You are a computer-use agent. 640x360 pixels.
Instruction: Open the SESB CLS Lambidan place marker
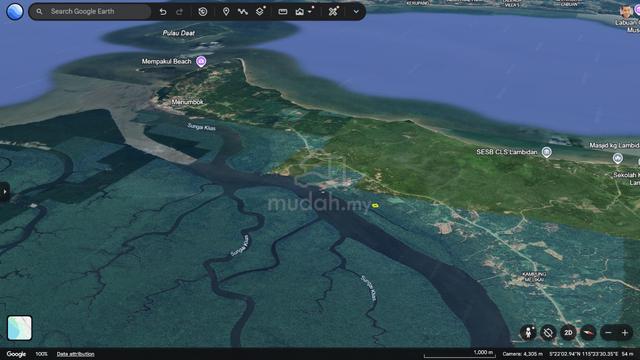tap(547, 152)
